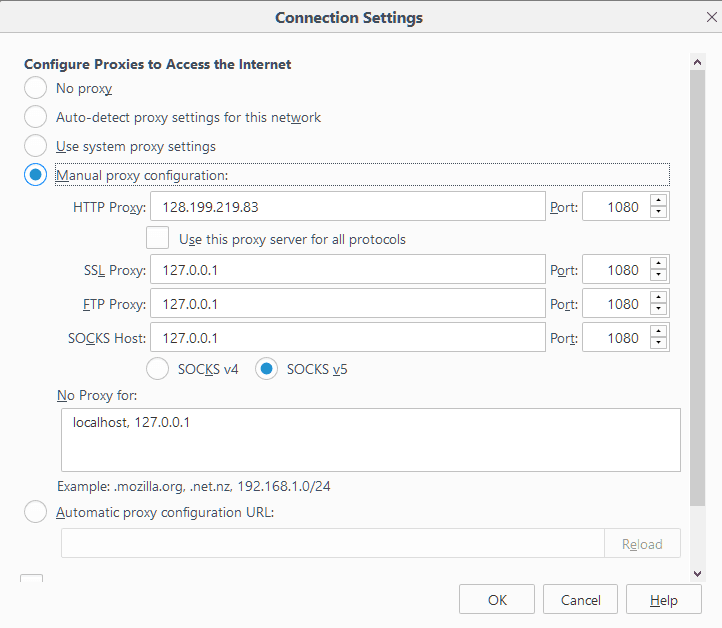
Task: Close the Connection Settings dialog
Action: [x=712, y=17]
